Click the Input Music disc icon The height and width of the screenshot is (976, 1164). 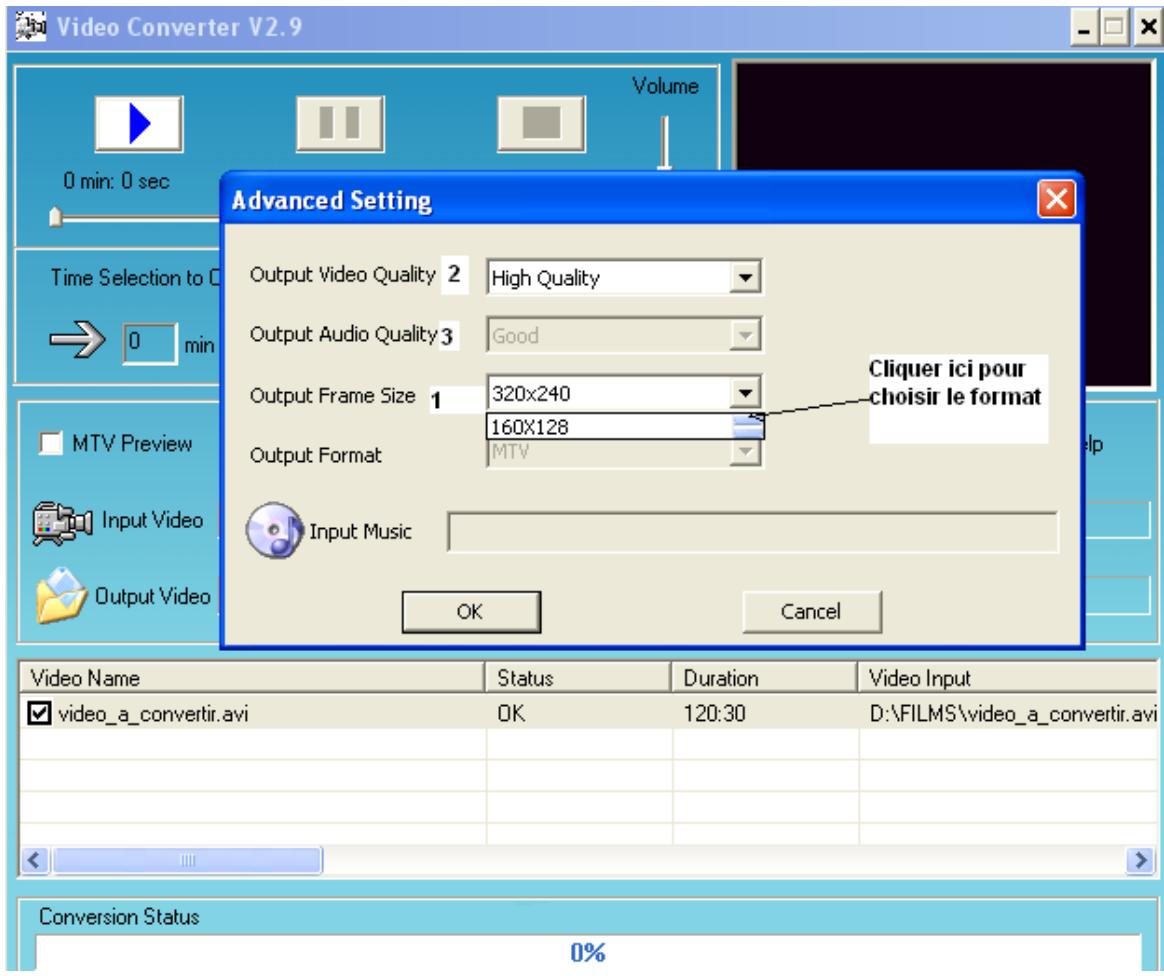coord(275,531)
